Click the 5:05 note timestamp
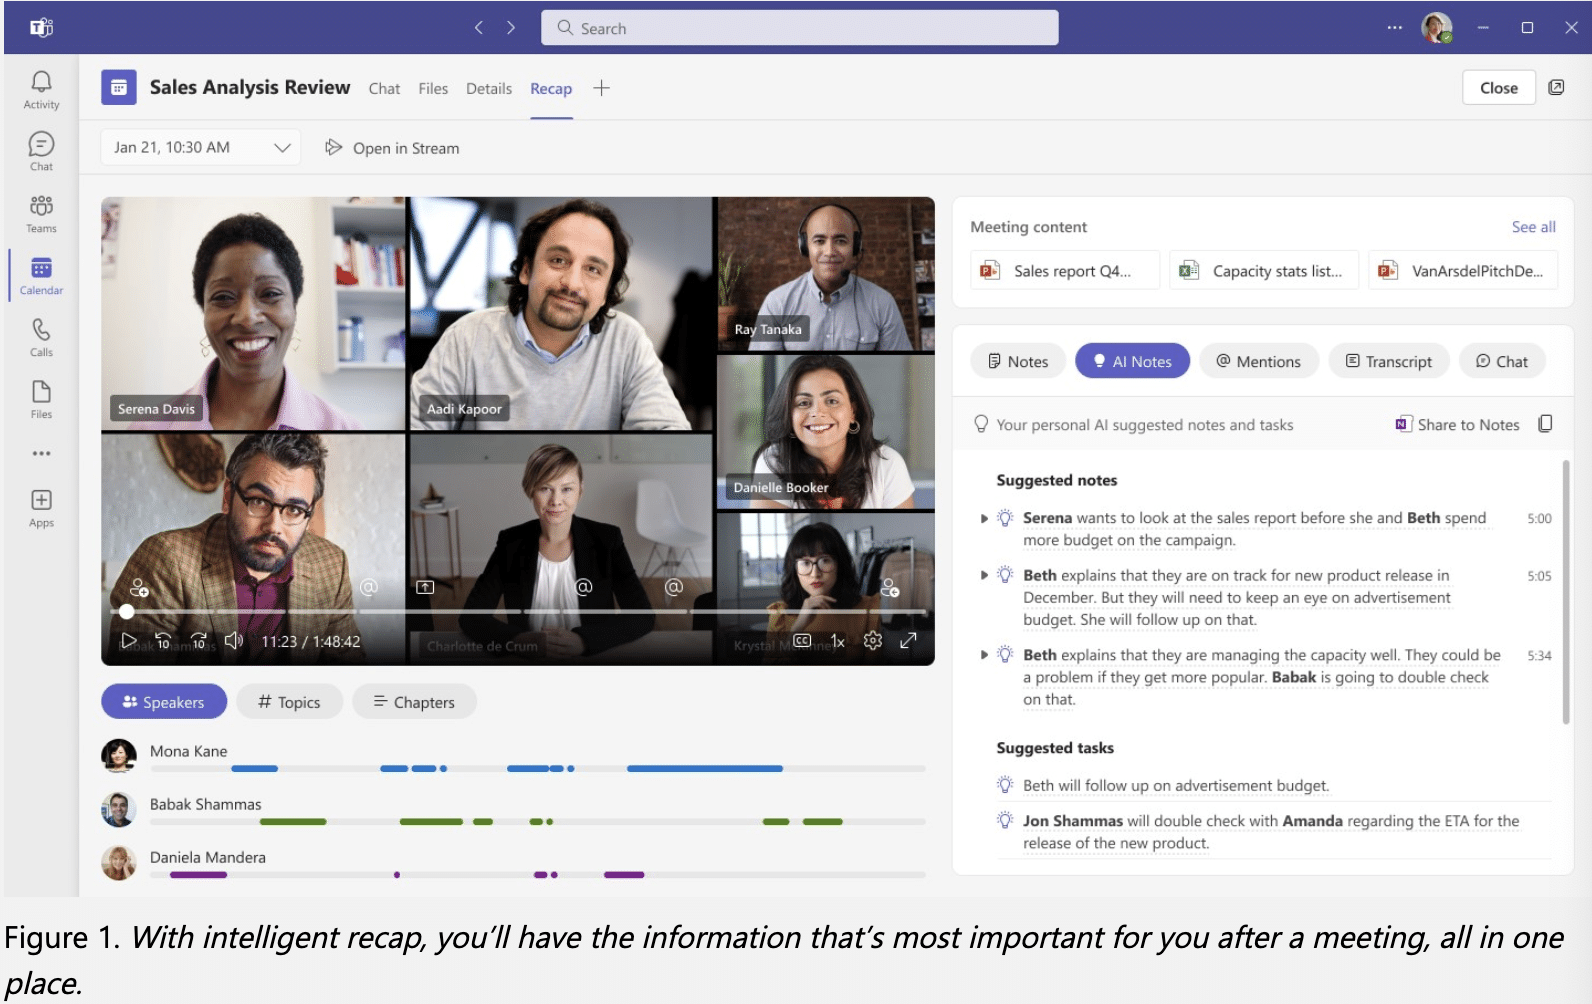Screen dimensions: 1592x1004 click(x=1539, y=575)
